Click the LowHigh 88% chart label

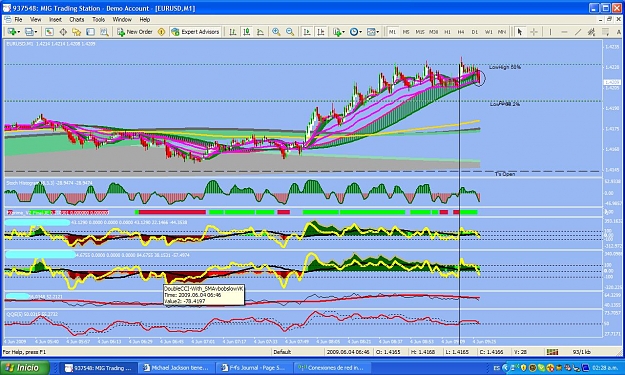point(505,67)
